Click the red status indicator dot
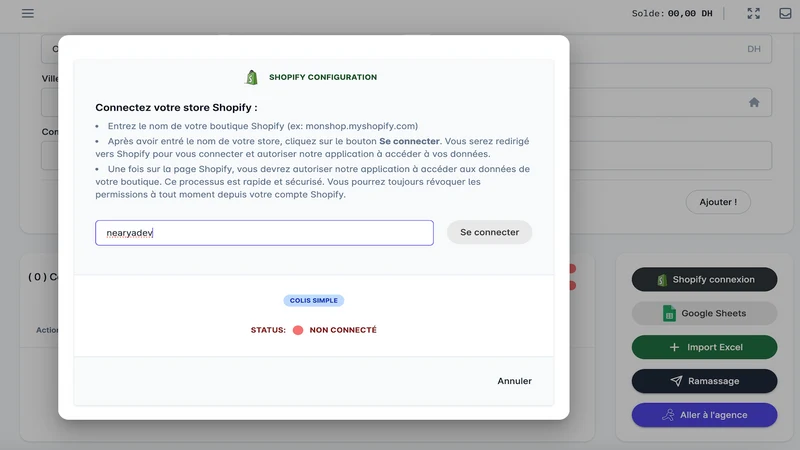800x450 pixels. coord(298,330)
